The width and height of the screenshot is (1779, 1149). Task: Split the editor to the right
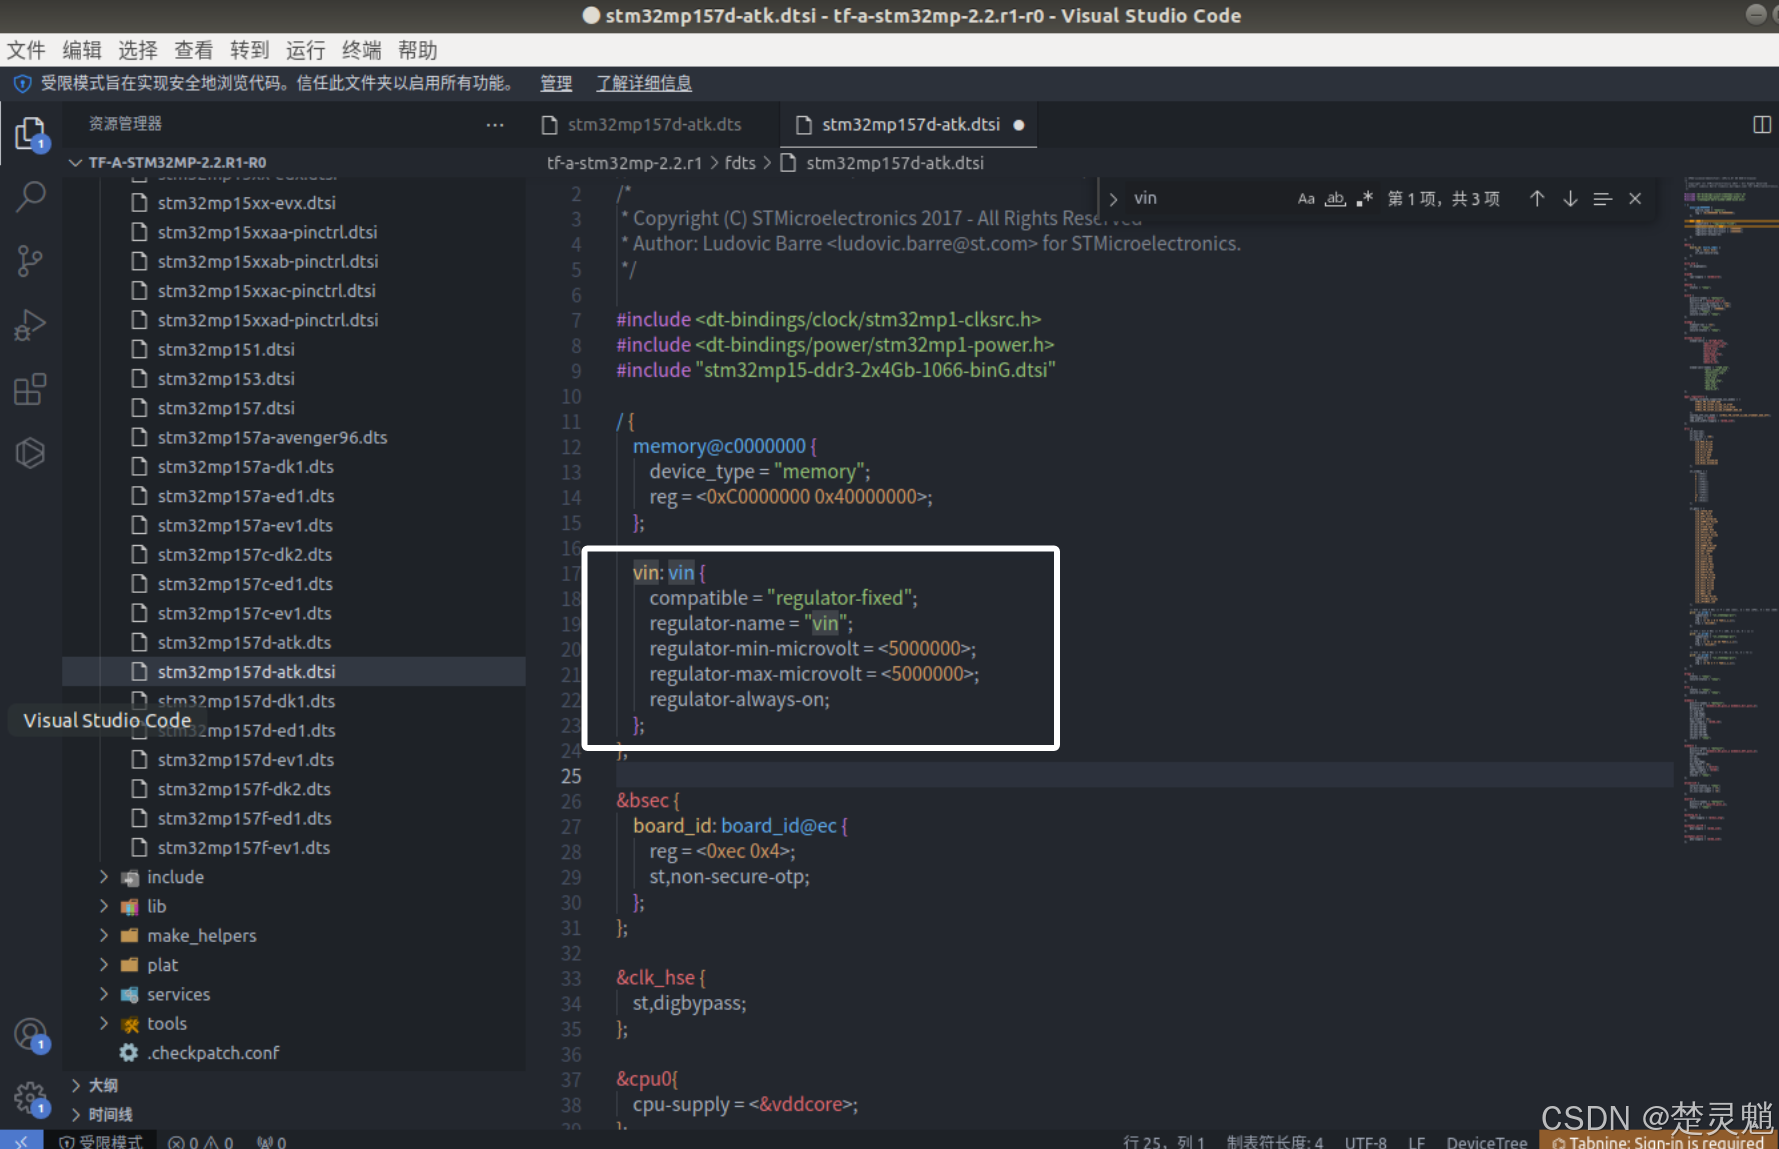(x=1762, y=124)
